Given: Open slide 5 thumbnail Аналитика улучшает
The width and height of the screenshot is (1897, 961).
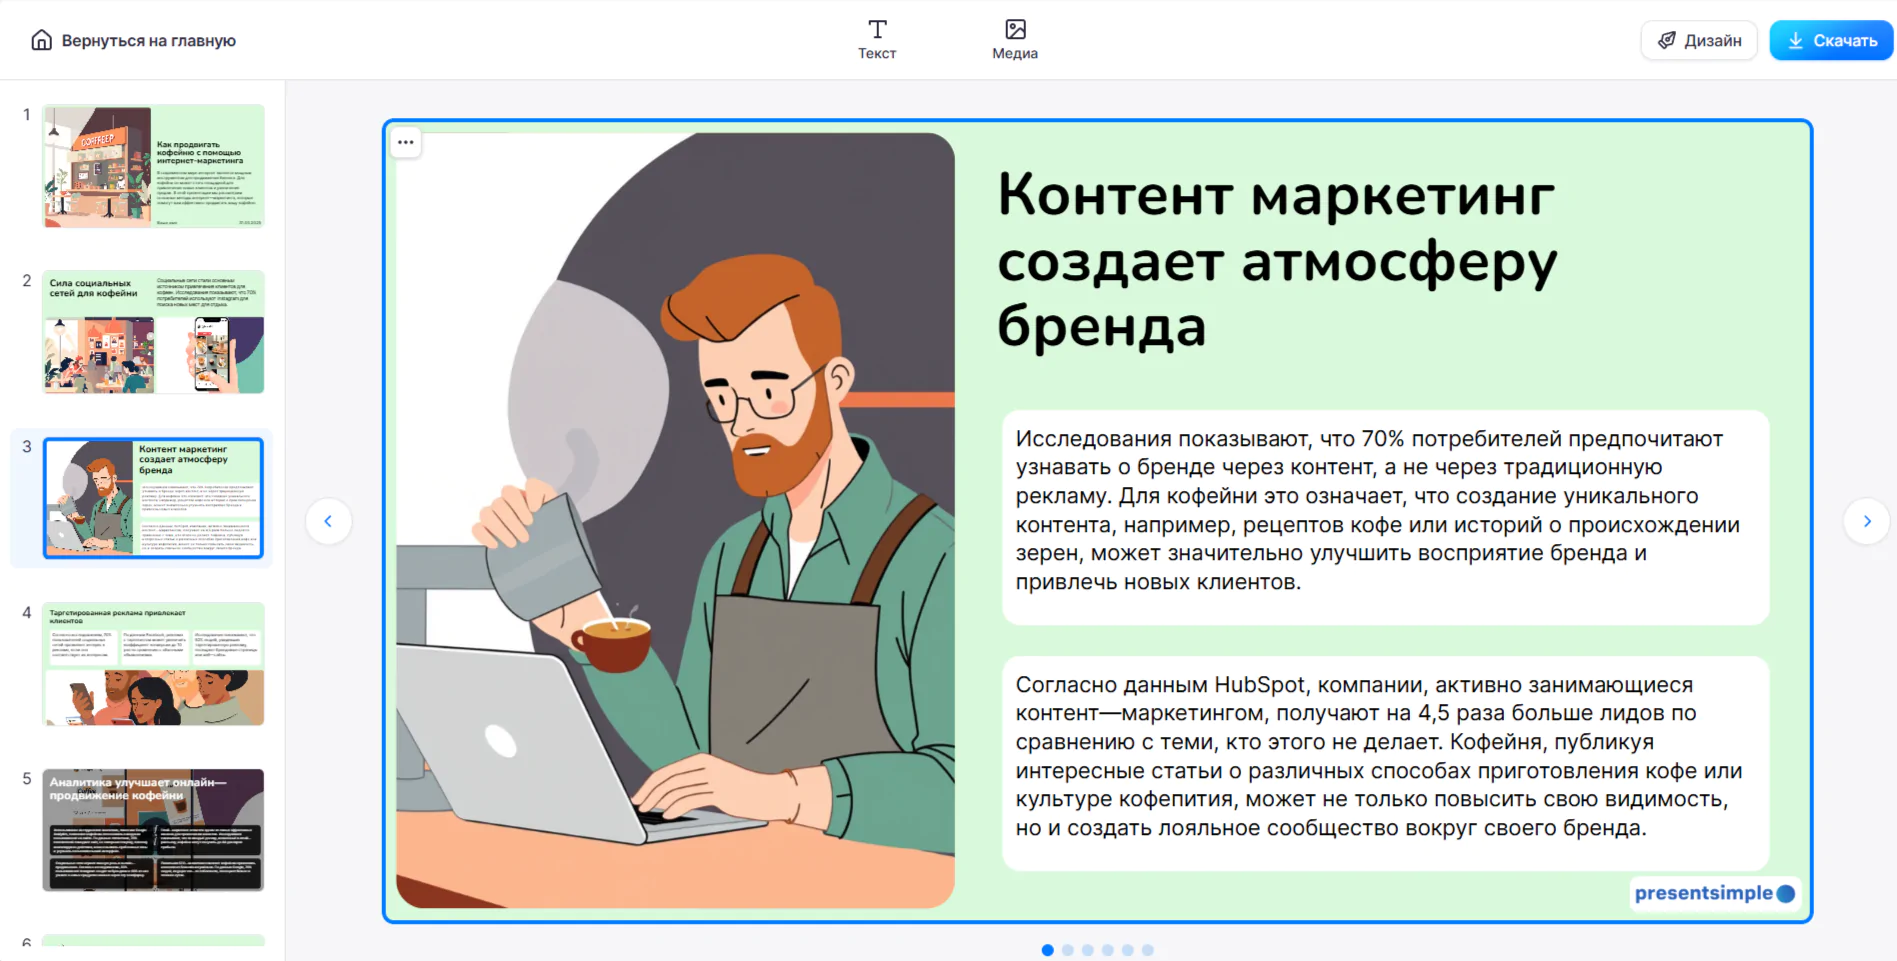Looking at the screenshot, I should [154, 830].
